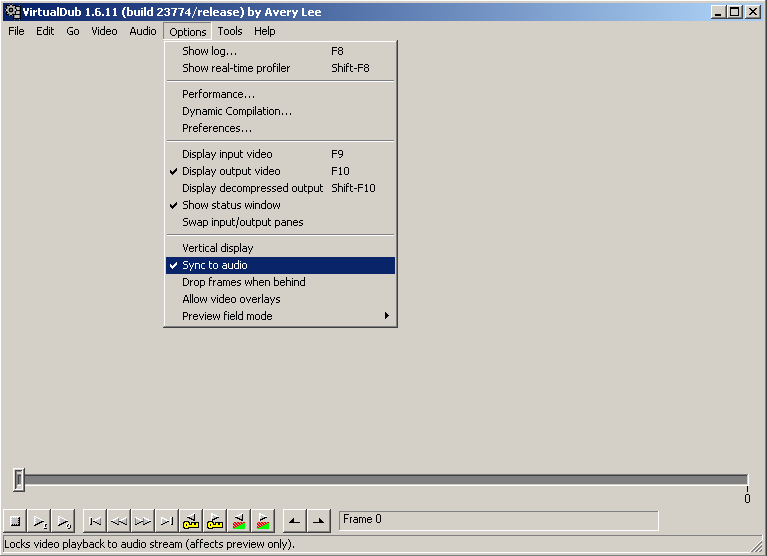Open the Help menu
This screenshot has width=767, height=556.
click(265, 31)
